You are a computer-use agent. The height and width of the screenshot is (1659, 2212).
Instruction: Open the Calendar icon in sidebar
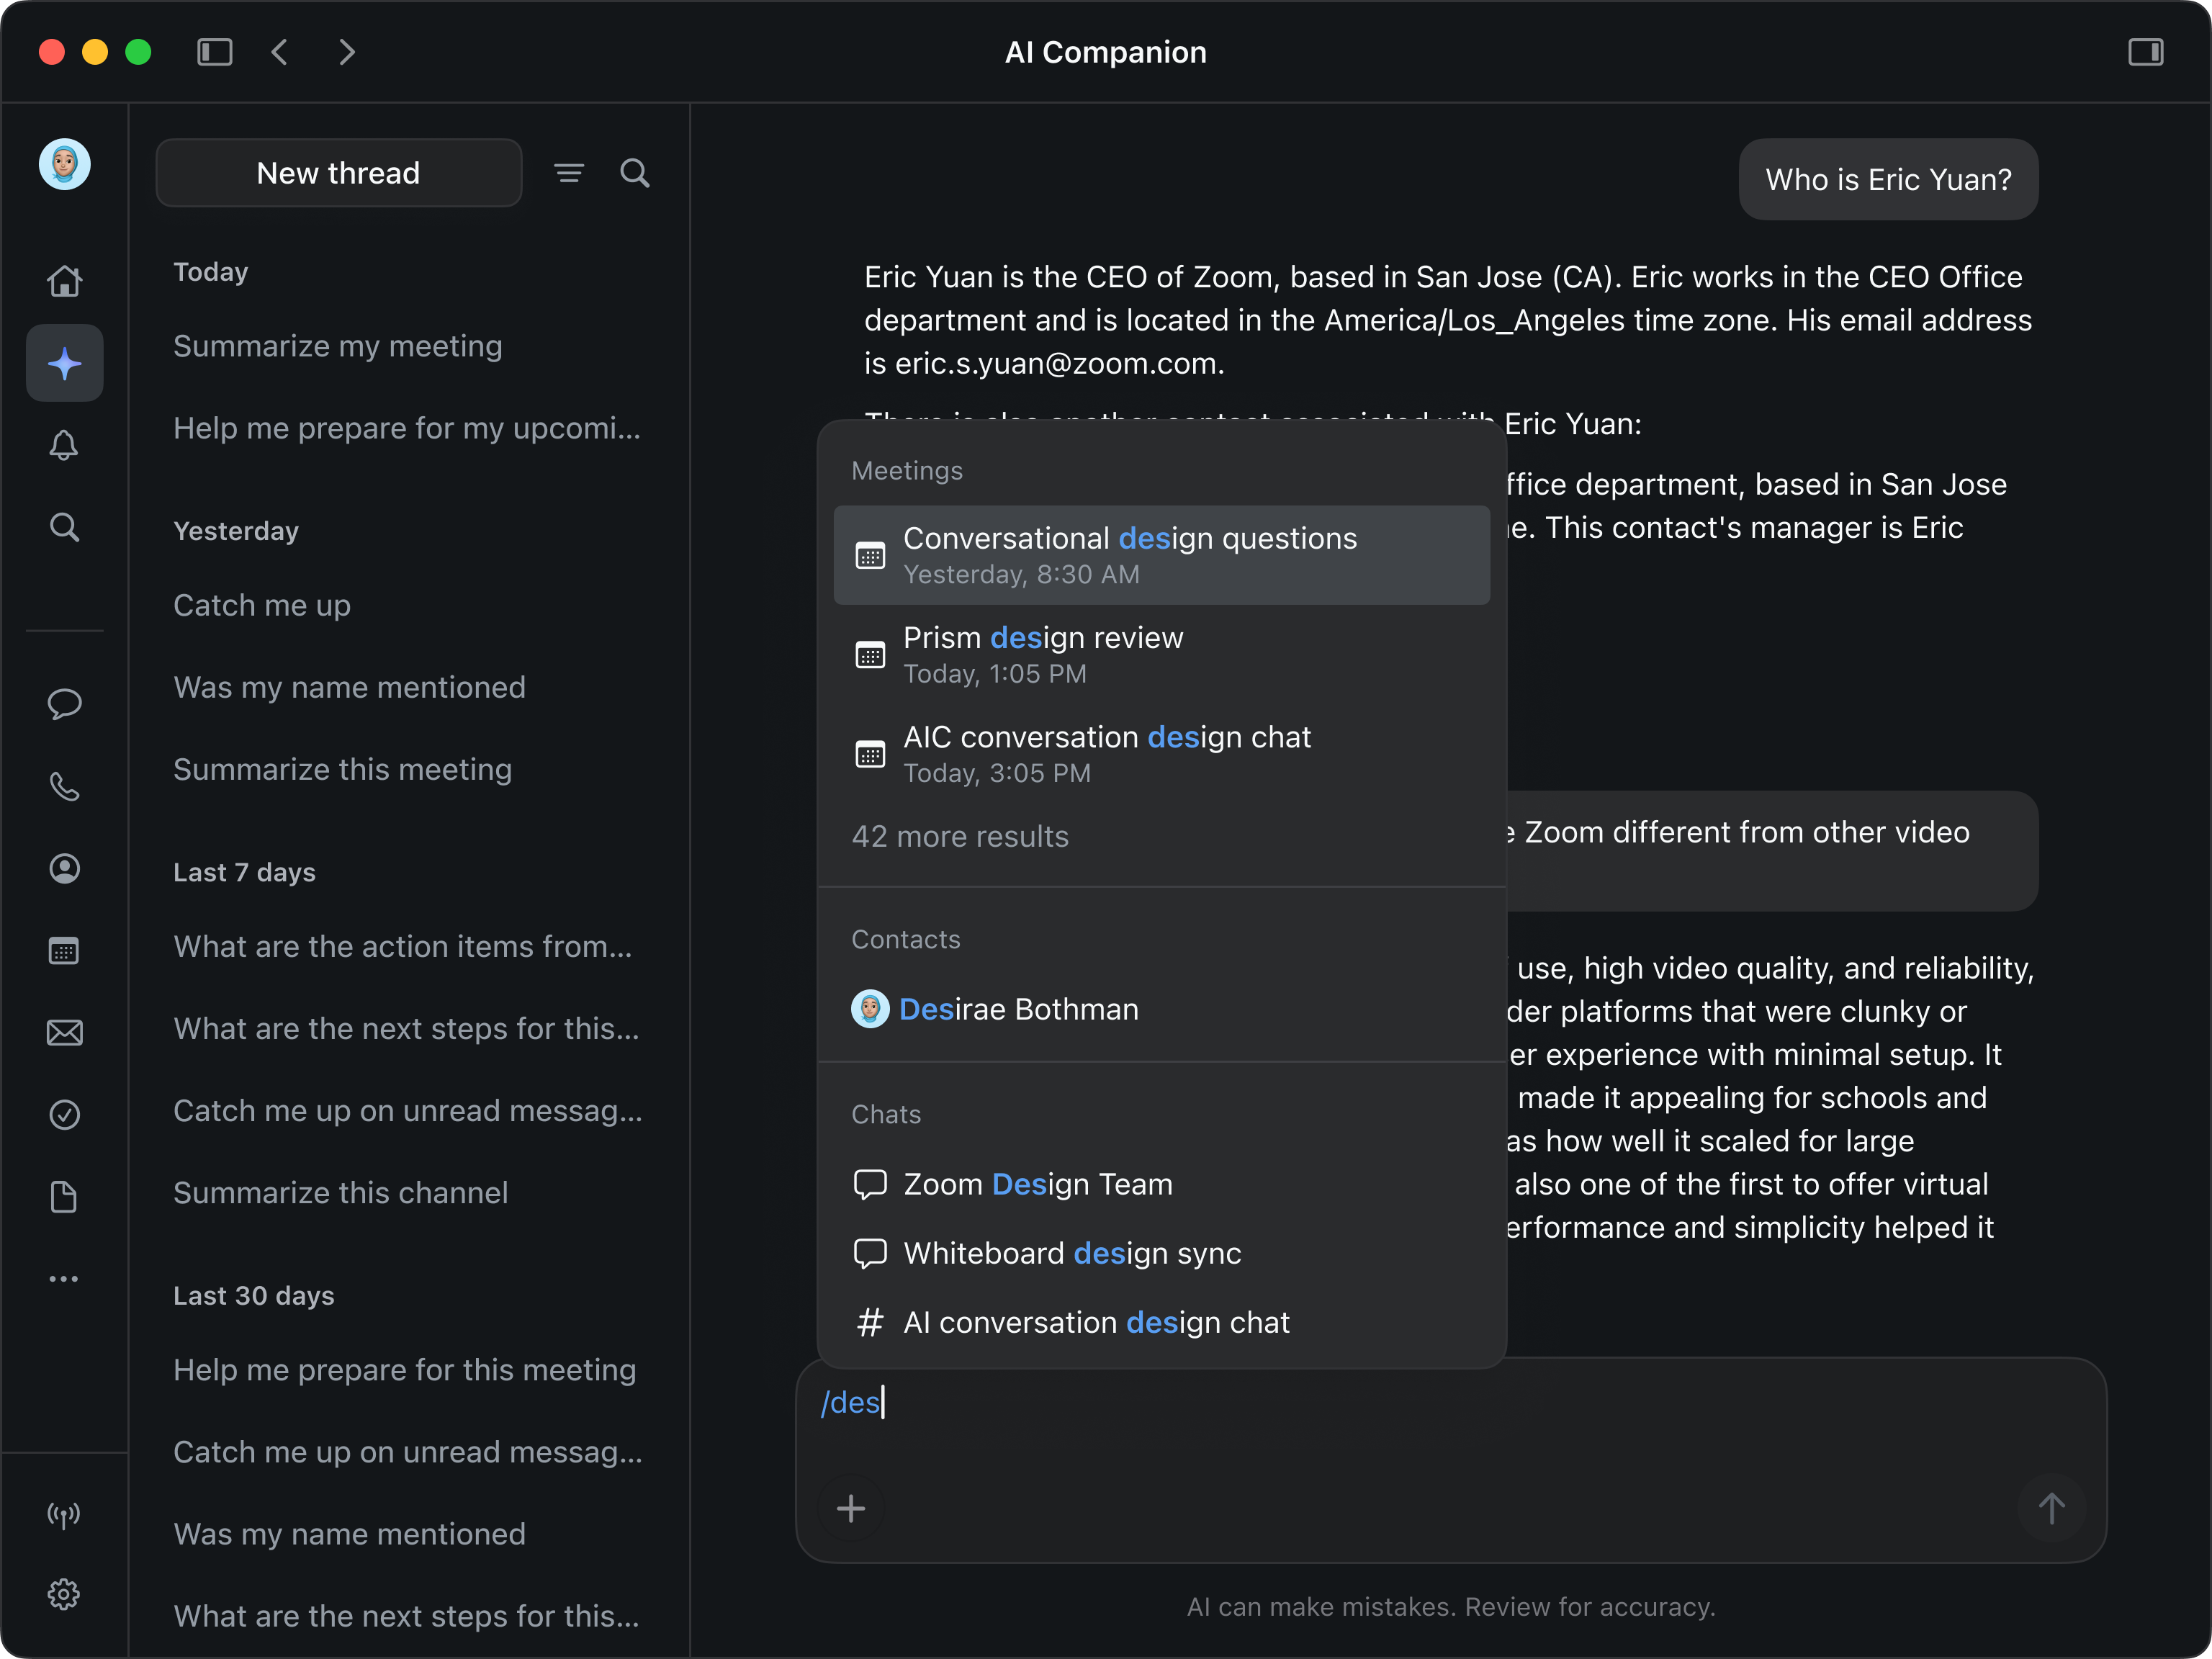(x=64, y=950)
